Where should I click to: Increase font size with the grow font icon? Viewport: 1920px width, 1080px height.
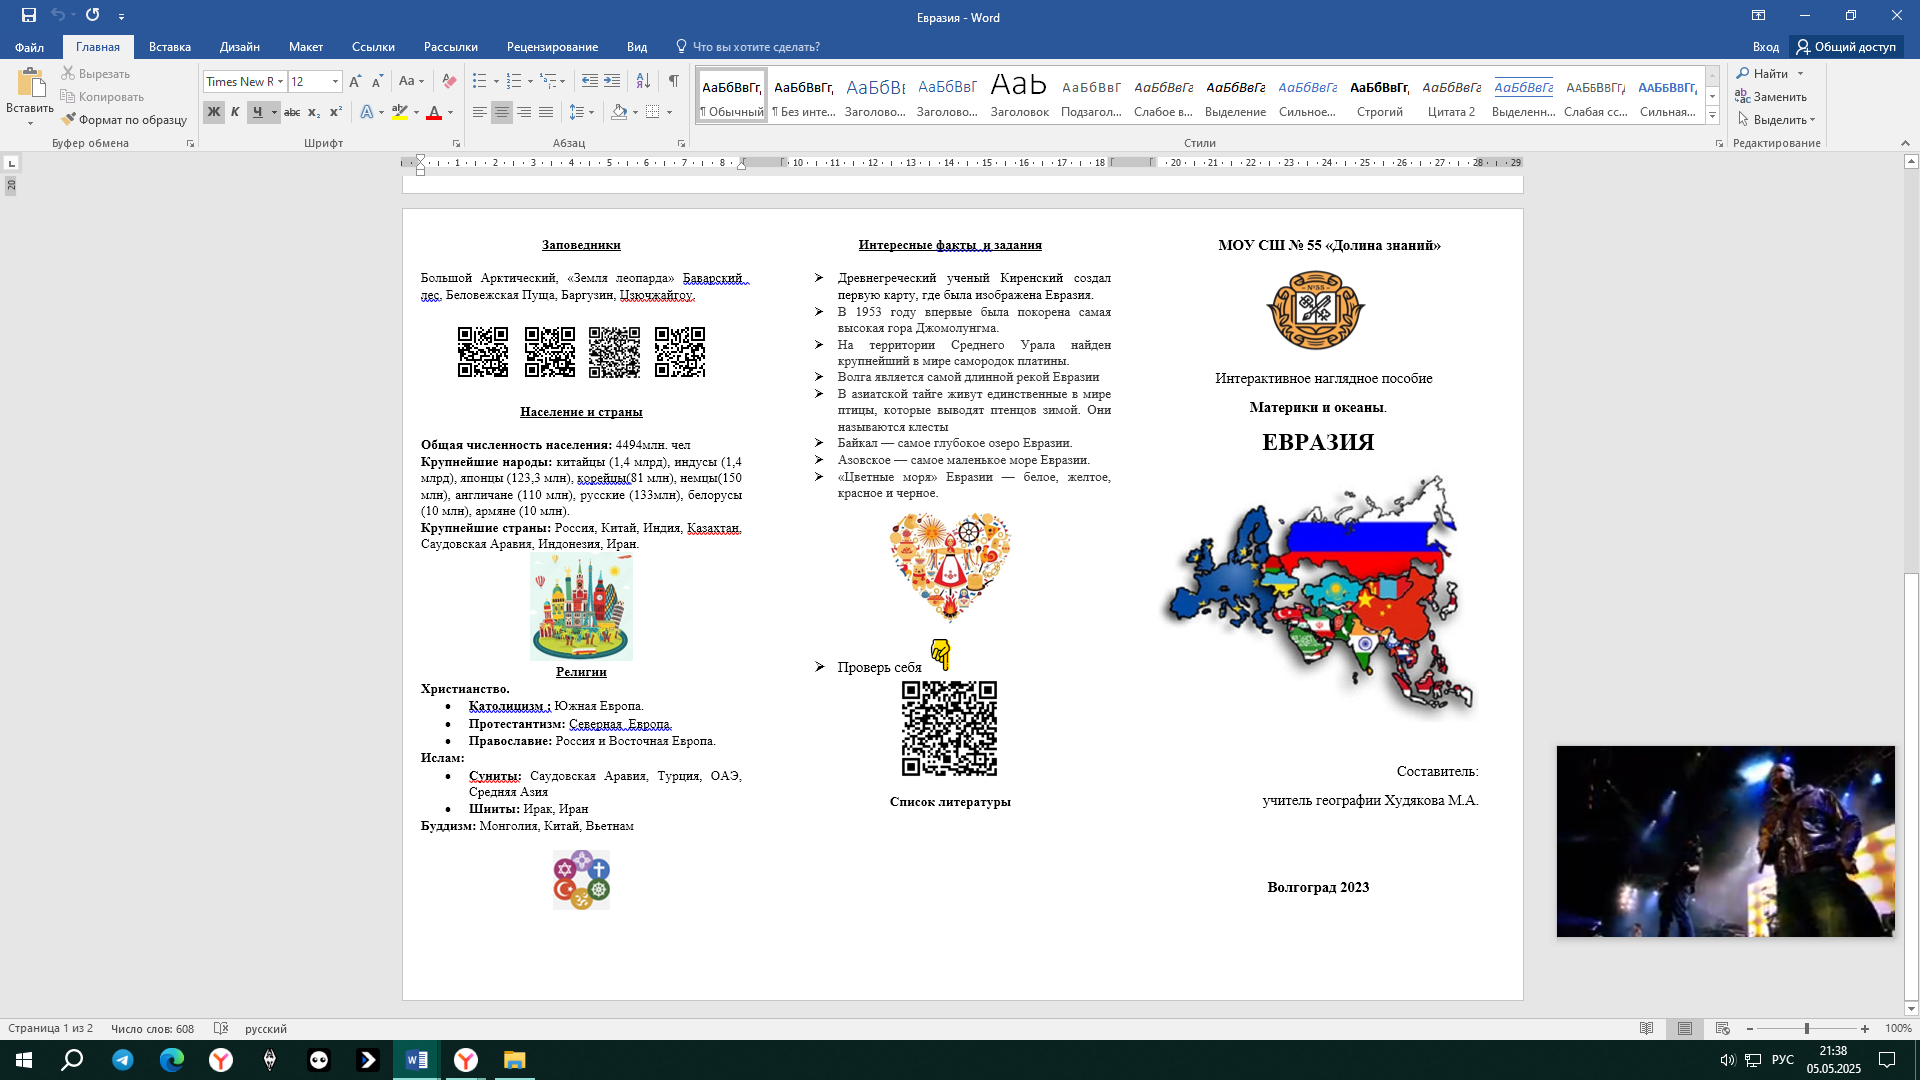pyautogui.click(x=355, y=82)
